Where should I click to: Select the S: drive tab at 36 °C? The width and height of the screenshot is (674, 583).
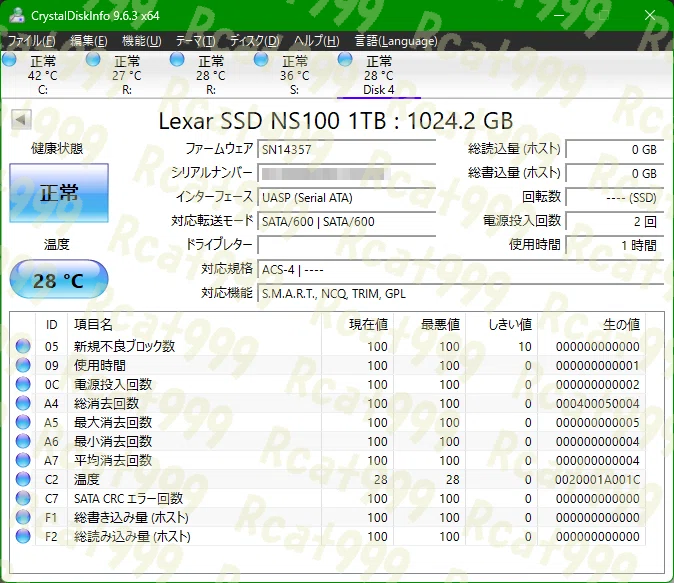[294, 75]
